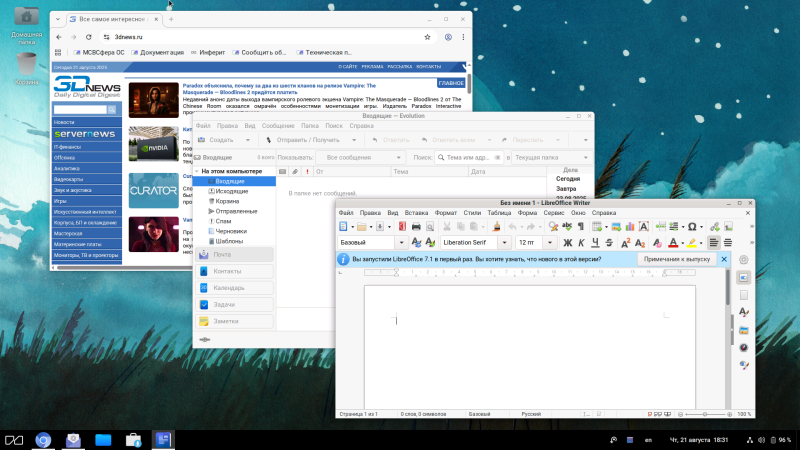The height and width of the screenshot is (450, 800).
Task: Click the 'Примечания к выпуску' button
Action: [x=677, y=259]
